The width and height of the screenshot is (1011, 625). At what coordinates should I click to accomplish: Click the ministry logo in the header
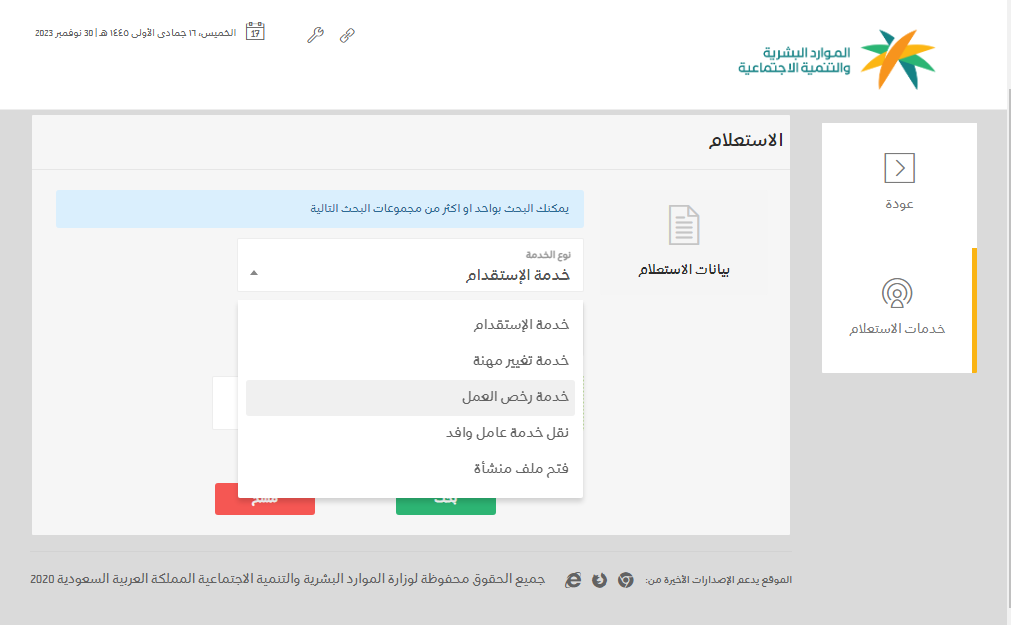pyautogui.click(x=837, y=59)
